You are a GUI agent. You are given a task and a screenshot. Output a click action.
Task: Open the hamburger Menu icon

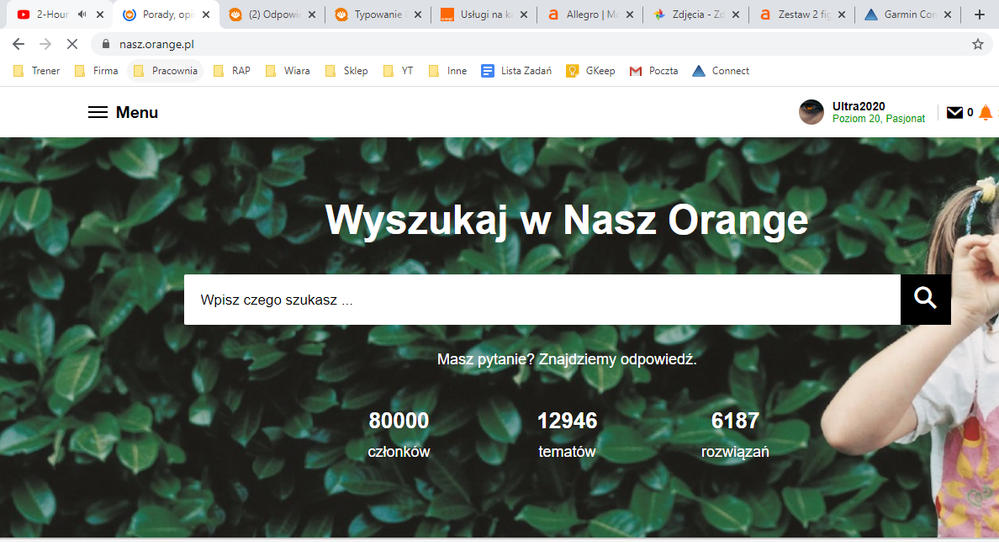(x=98, y=112)
